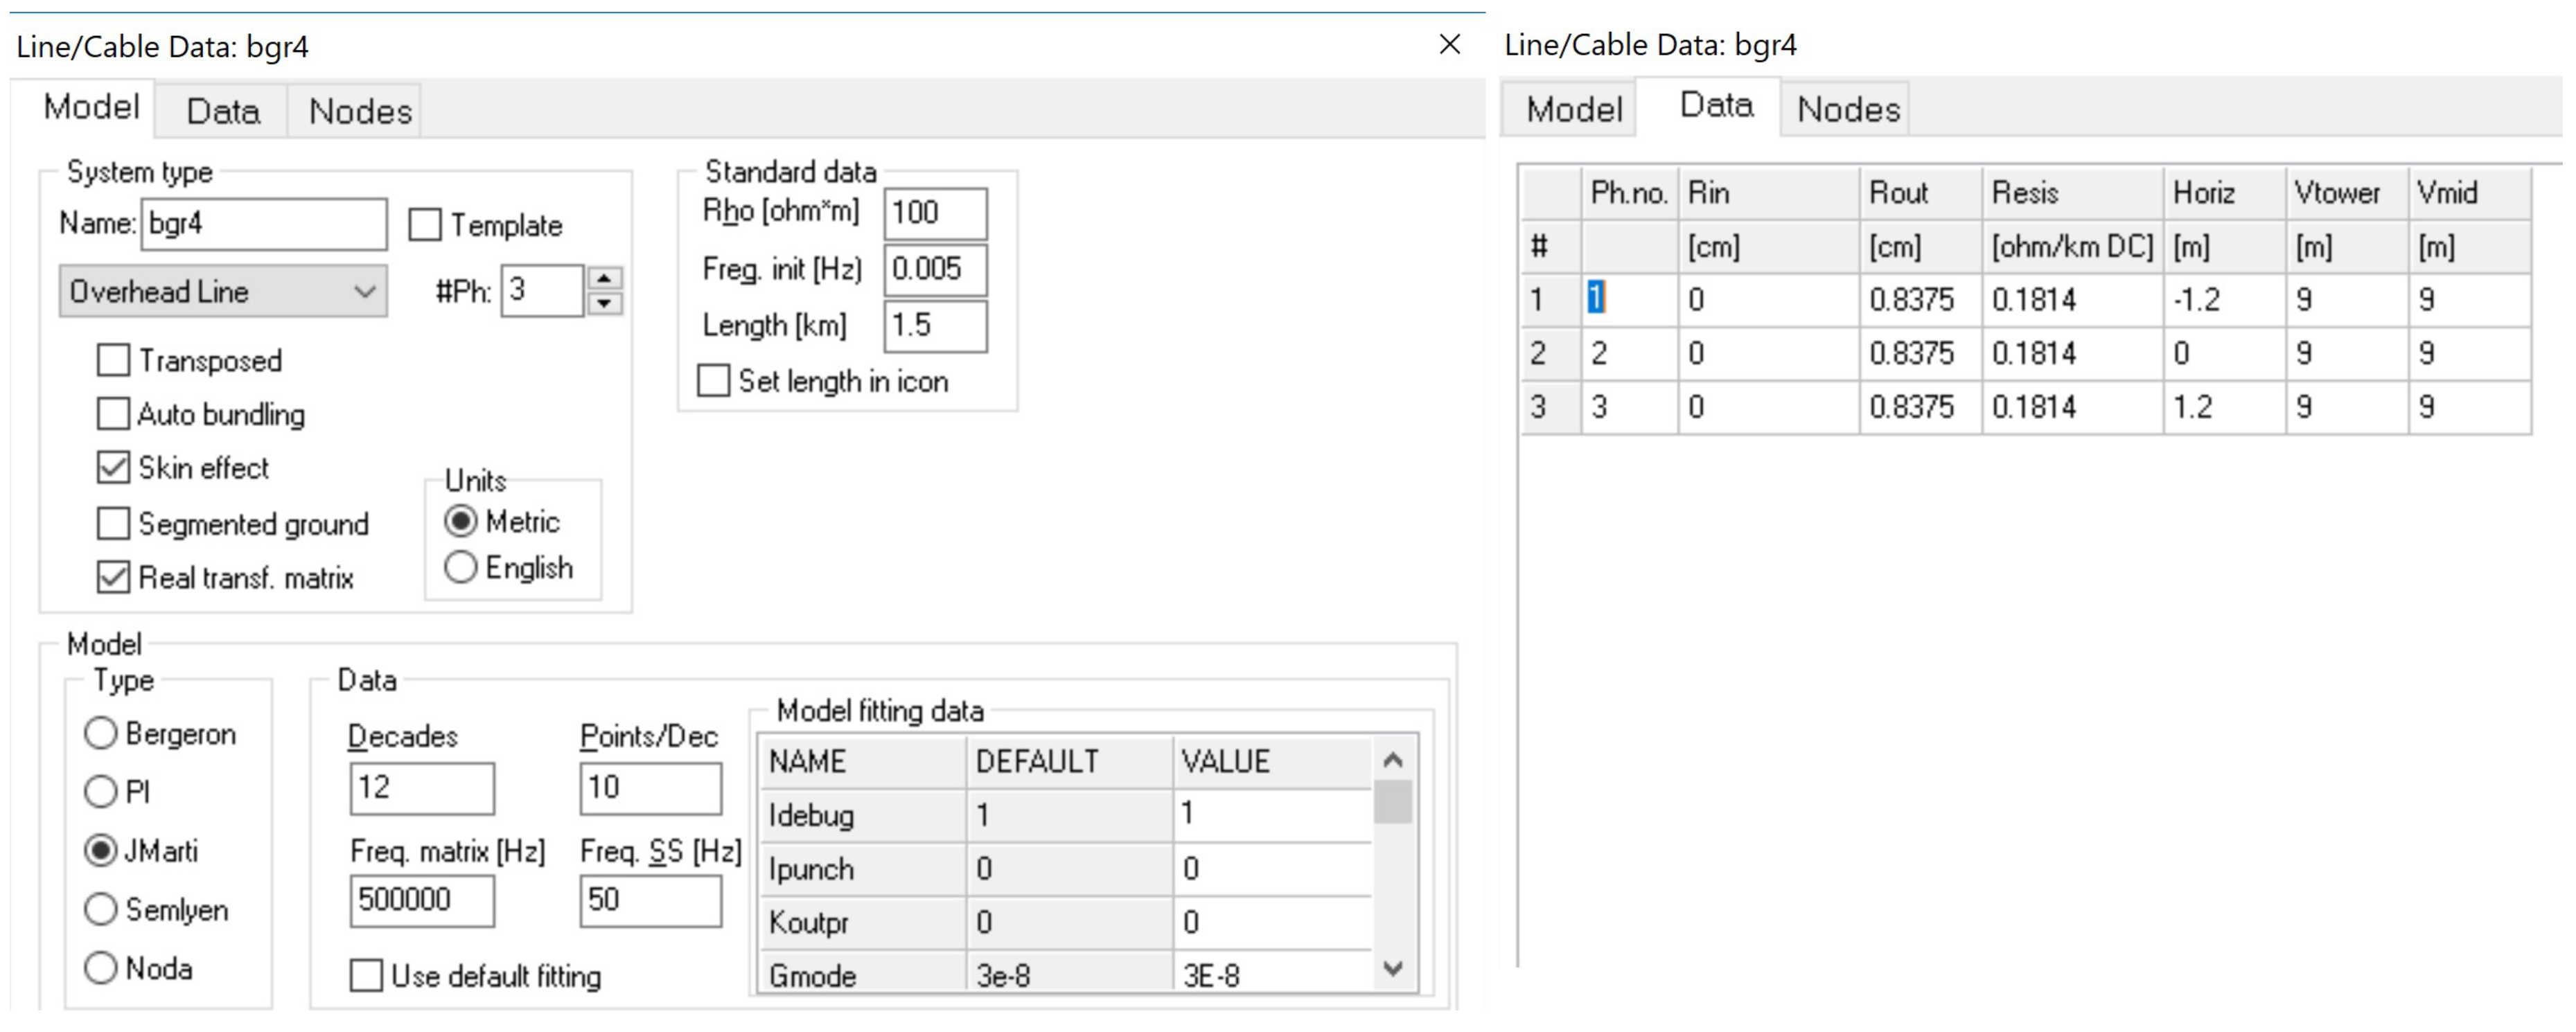Select the Horiz cell of row 1
This screenshot has width=2576, height=1032.
coord(2223,299)
